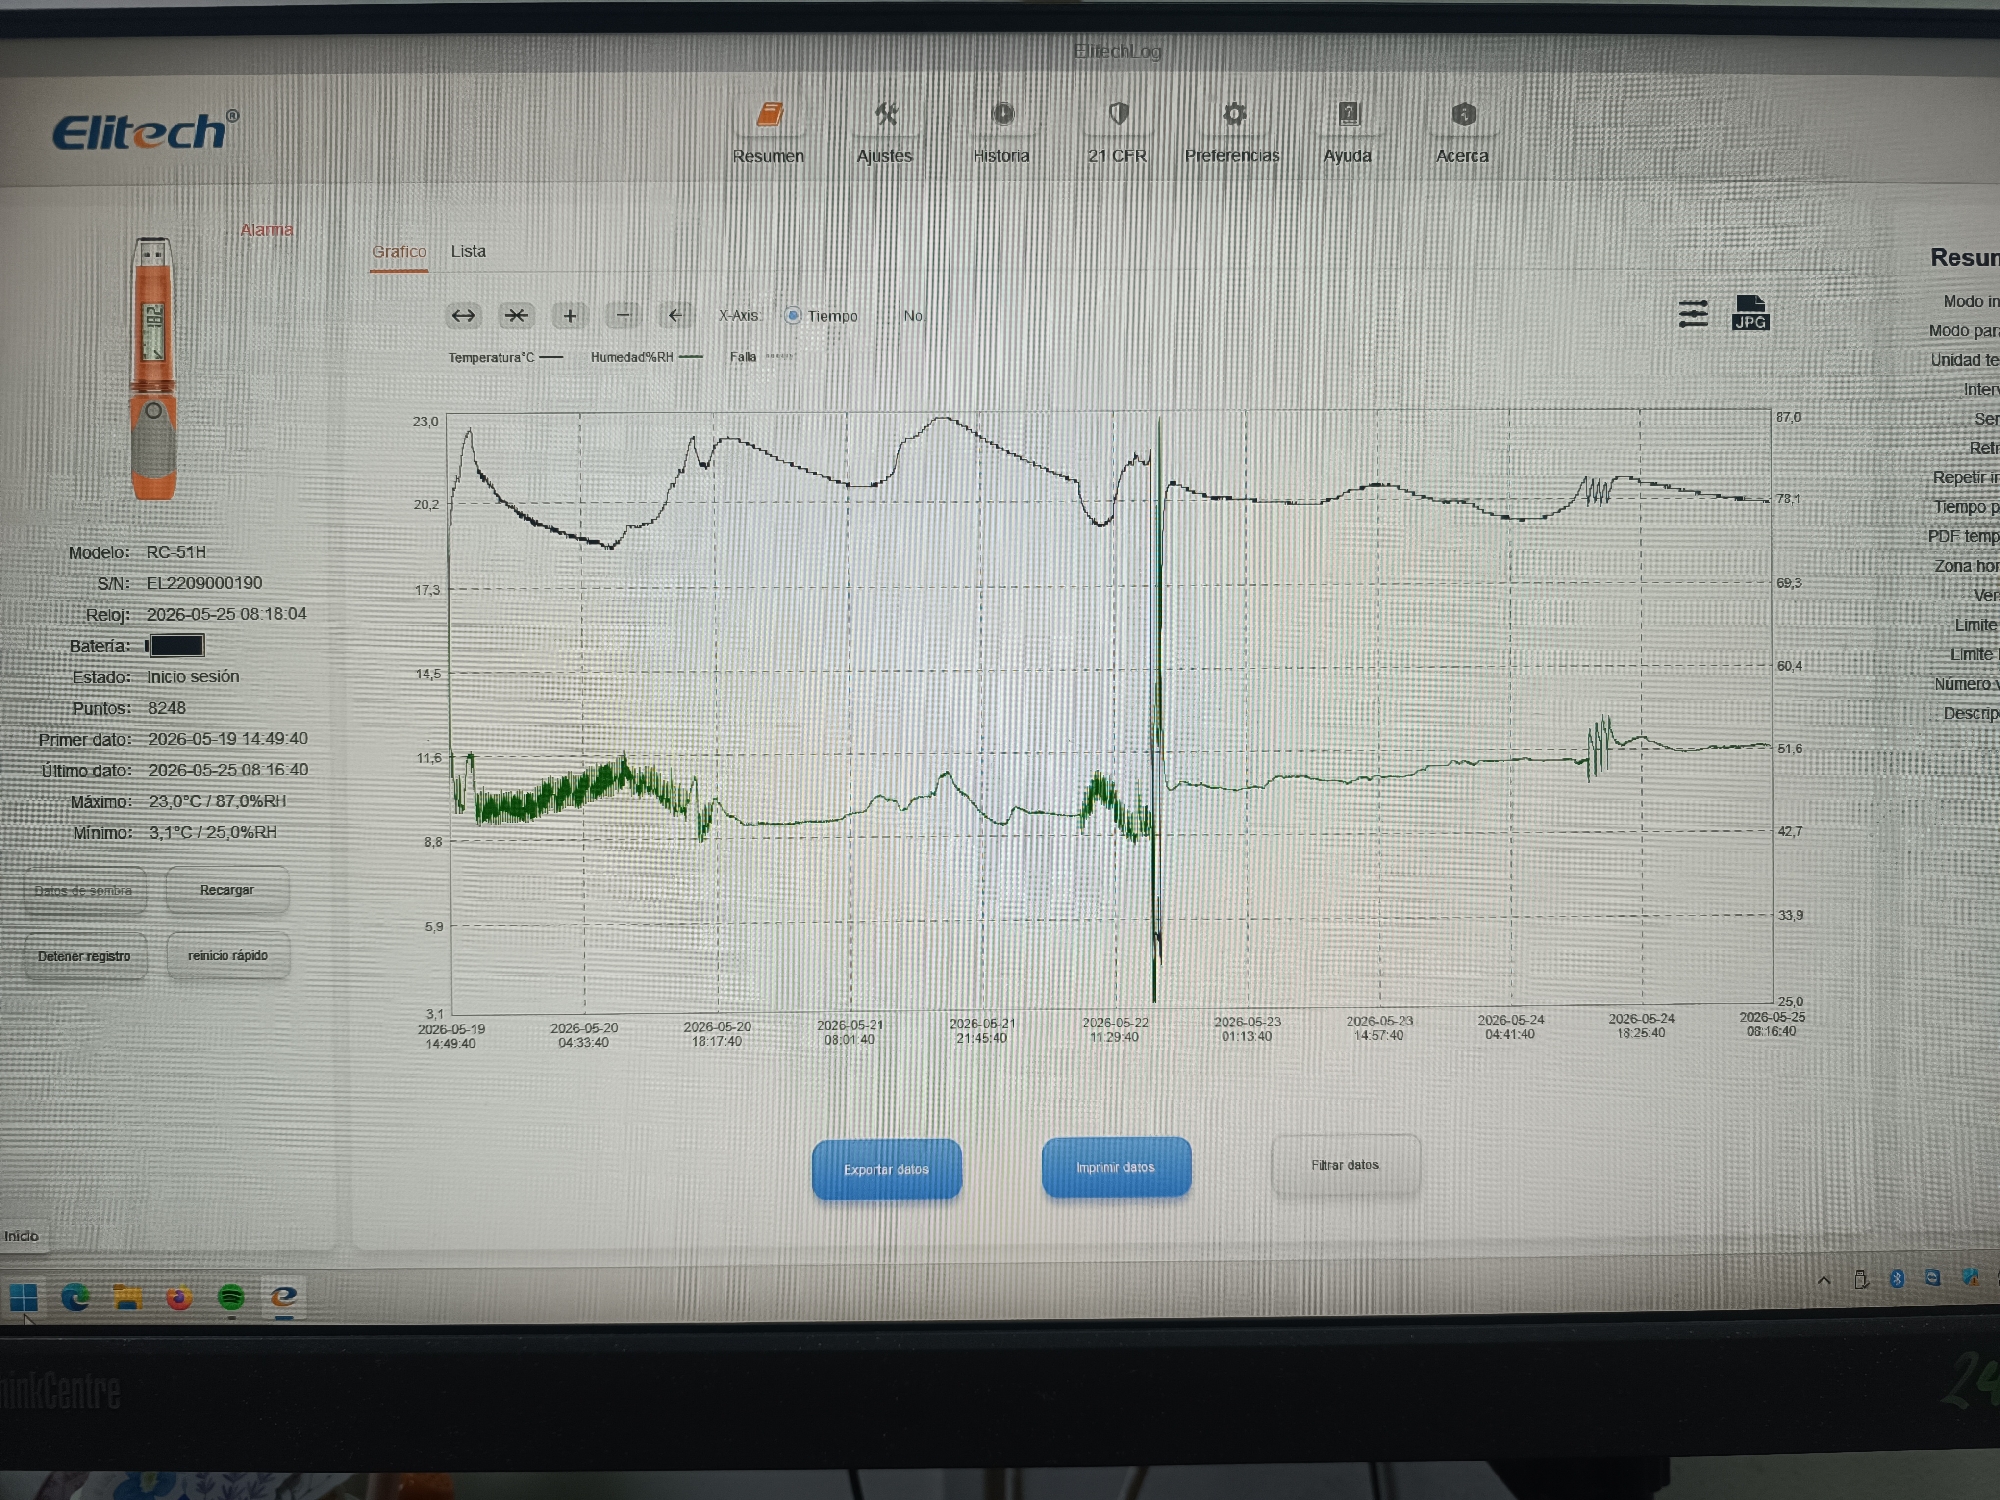Export chart as JPG image
Screen dimensions: 2000x1500
click(x=1750, y=313)
